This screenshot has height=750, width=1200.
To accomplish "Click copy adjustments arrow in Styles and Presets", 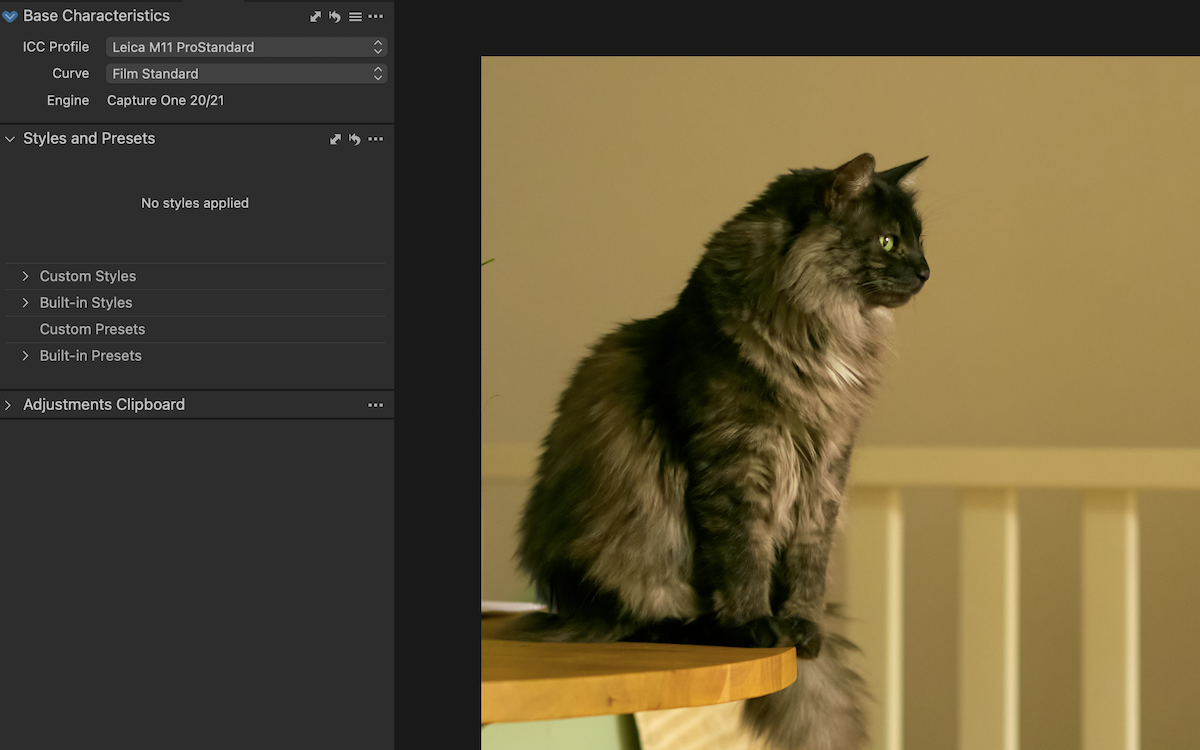I will point(336,139).
